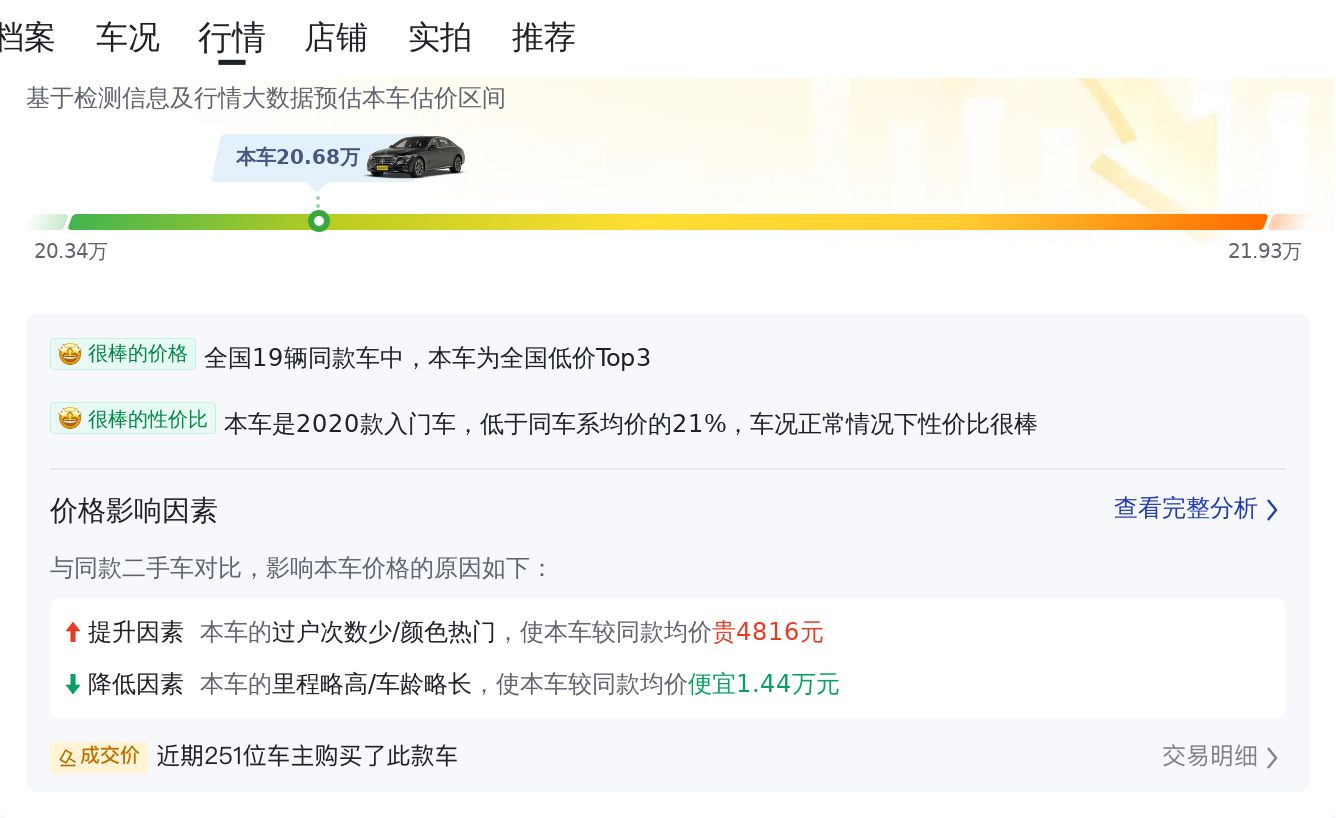Click the green down-arrow 降低因素 icon
Screen dimensions: 1336x818
72,684
